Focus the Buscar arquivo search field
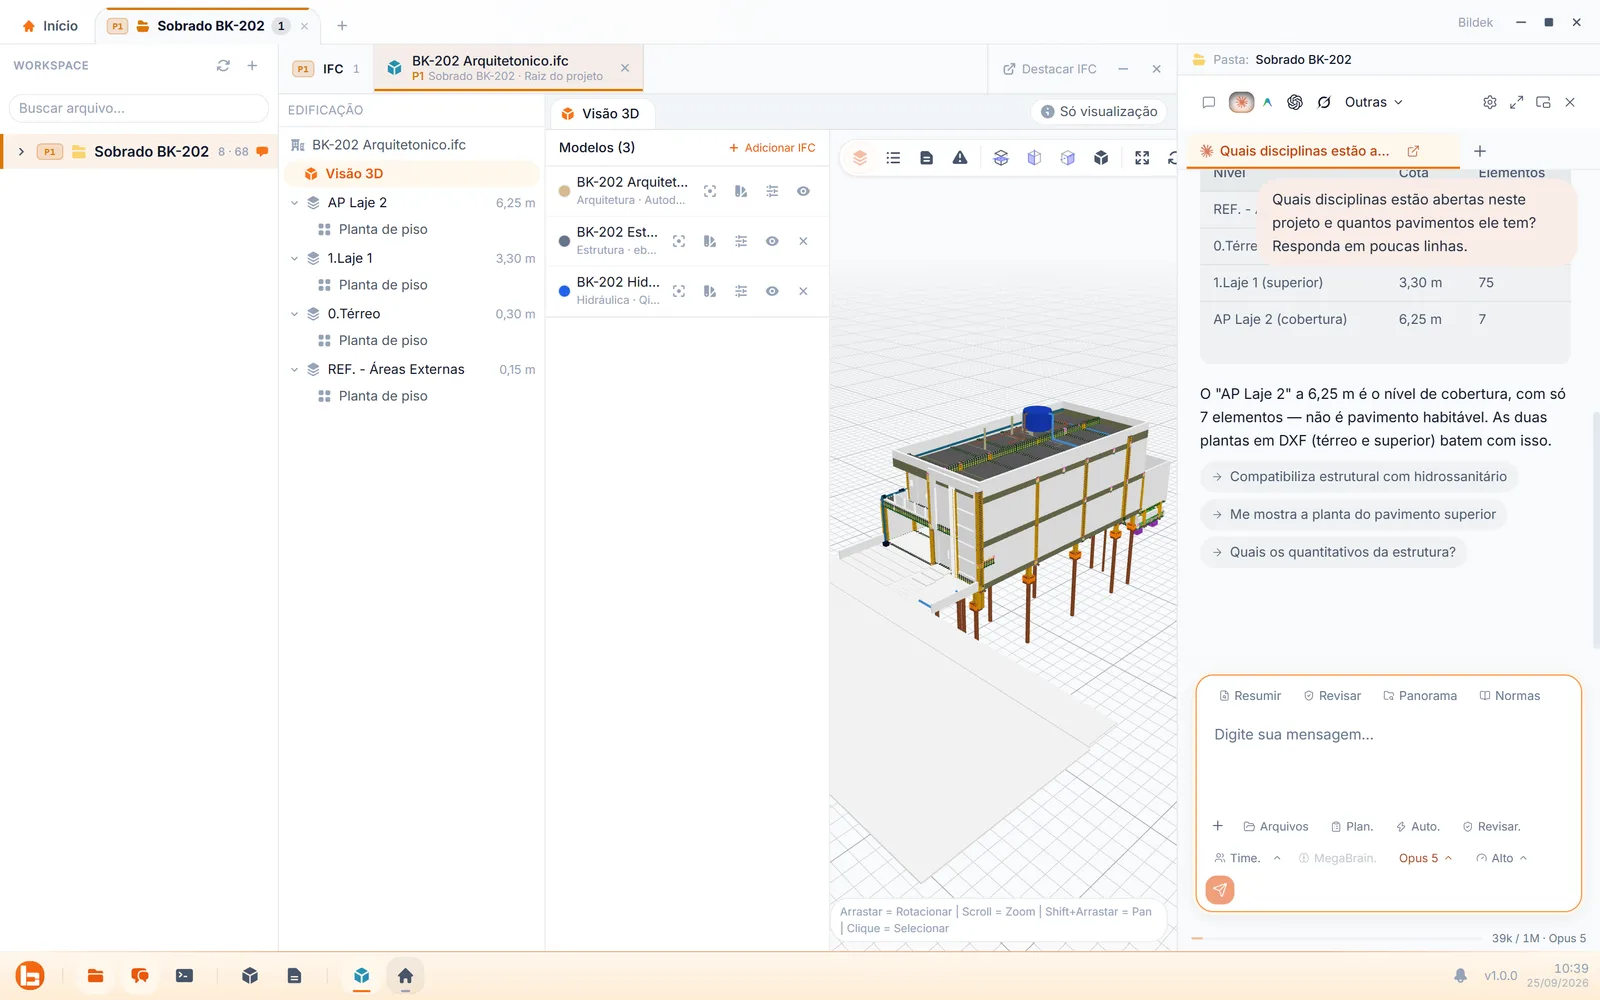 tap(138, 108)
